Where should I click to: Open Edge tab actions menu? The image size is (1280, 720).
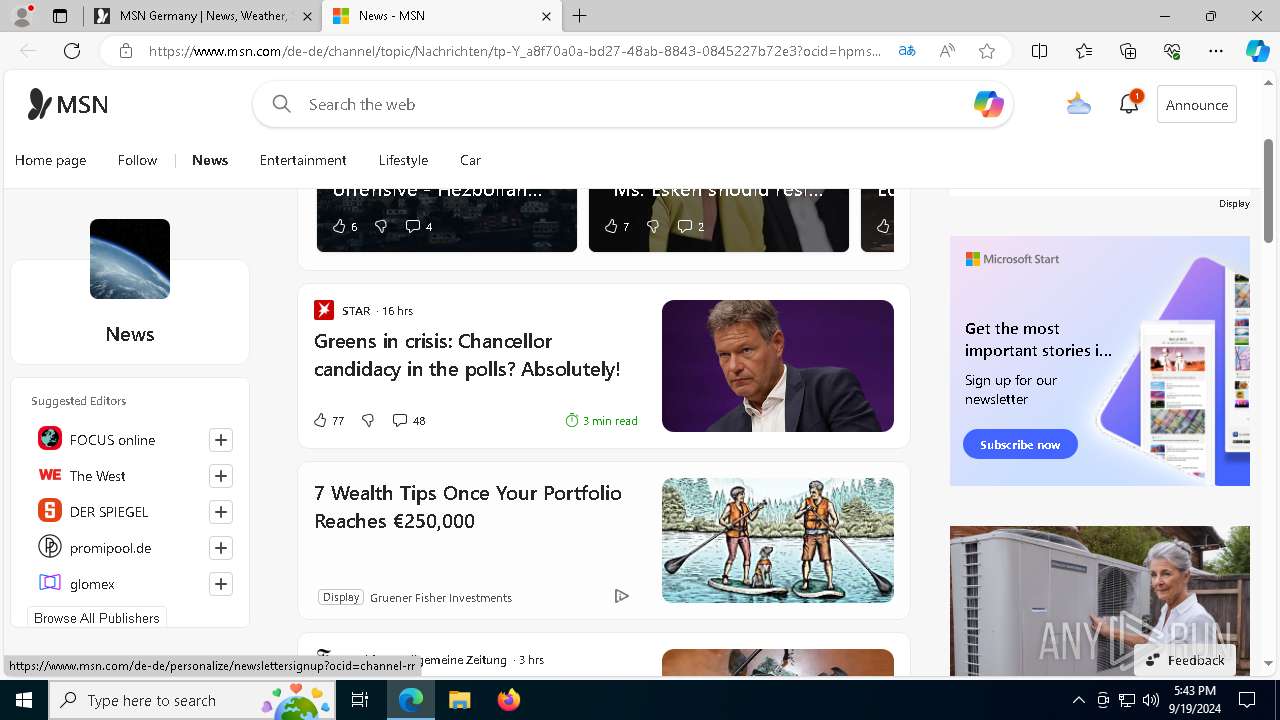point(60,16)
